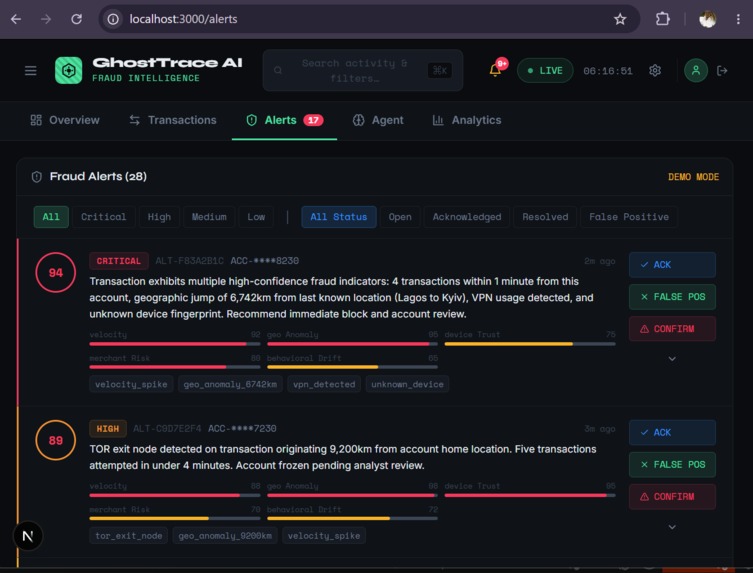This screenshot has width=753, height=573.
Task: Click the geo_anomaly_6742km tag
Action: point(230,384)
